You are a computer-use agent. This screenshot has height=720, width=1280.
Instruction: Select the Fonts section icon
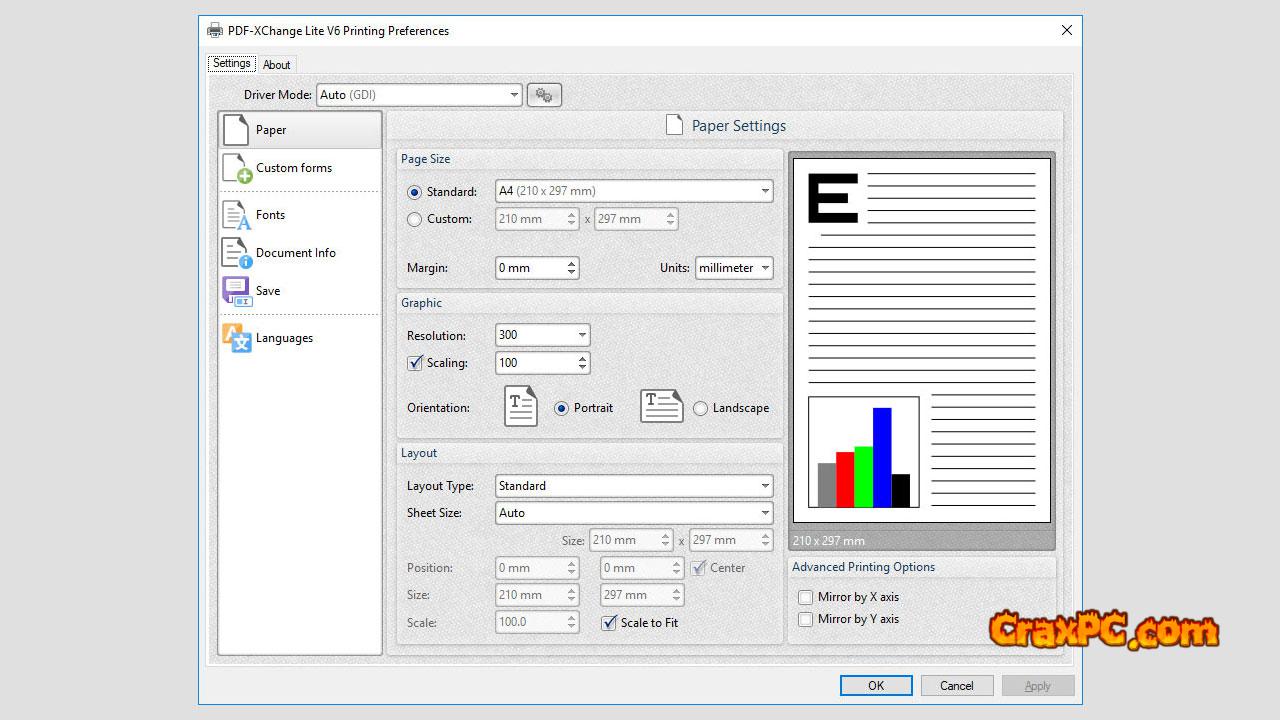[x=236, y=215]
